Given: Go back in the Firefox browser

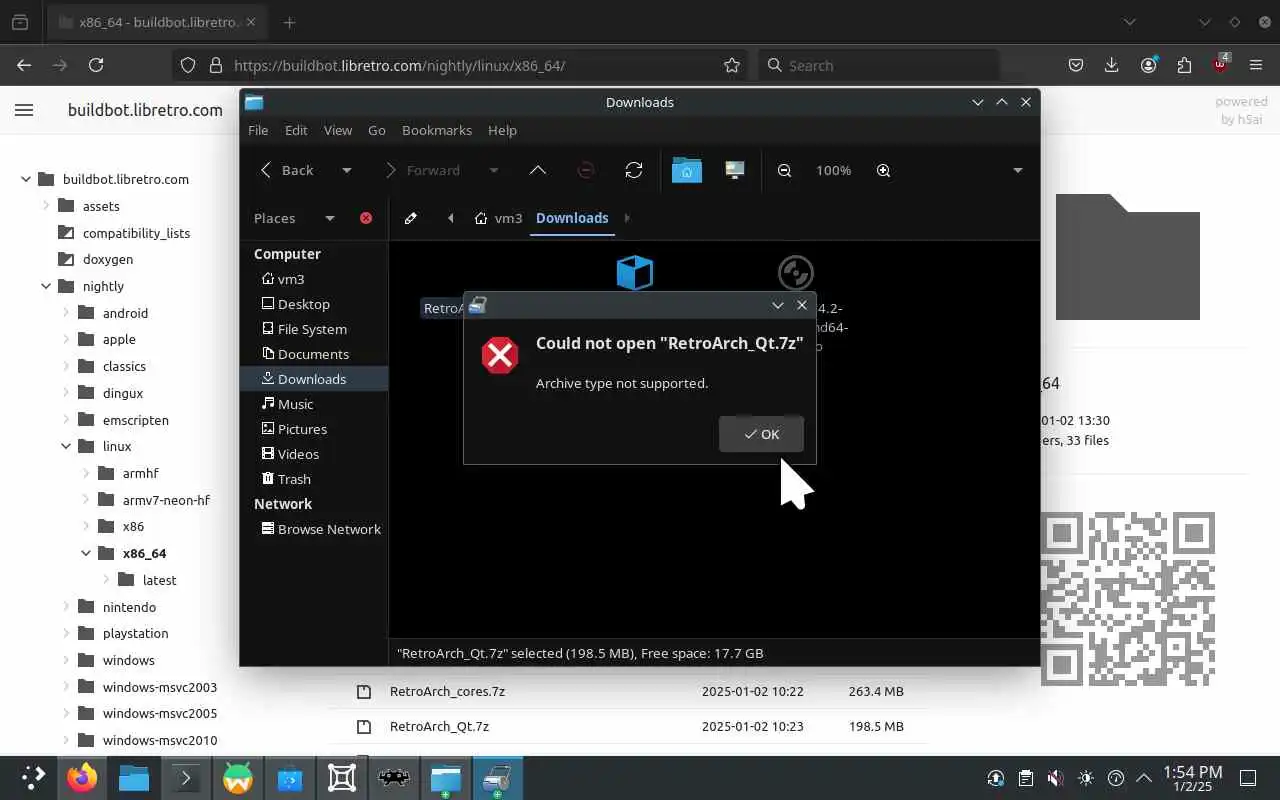Looking at the screenshot, I should [x=24, y=65].
